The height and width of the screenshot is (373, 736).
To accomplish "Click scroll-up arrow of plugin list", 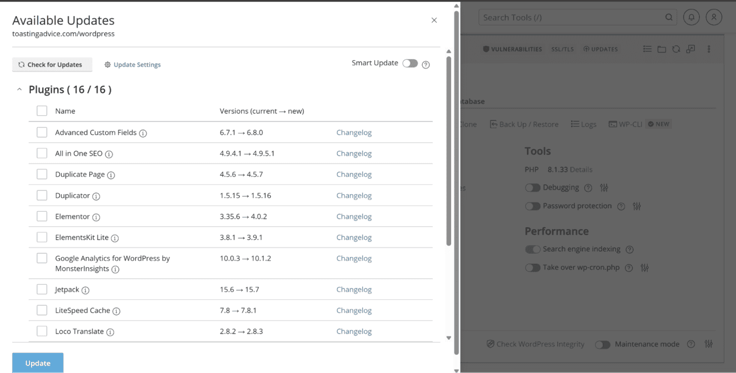I will click(449, 51).
